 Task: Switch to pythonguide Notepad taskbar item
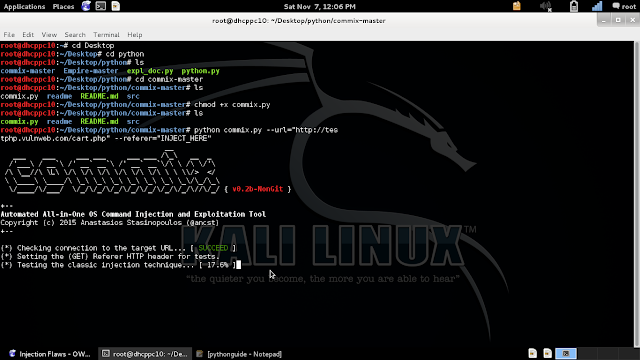239,354
